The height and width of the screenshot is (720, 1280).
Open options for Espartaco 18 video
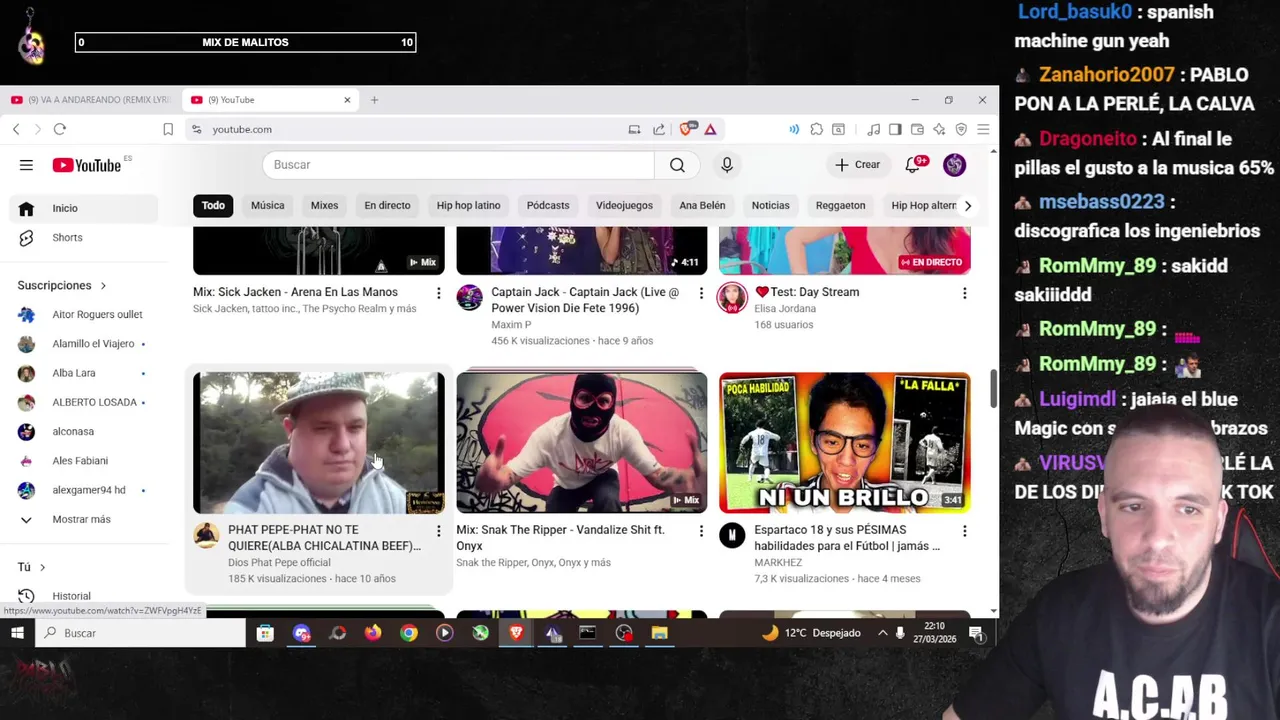pos(964,531)
